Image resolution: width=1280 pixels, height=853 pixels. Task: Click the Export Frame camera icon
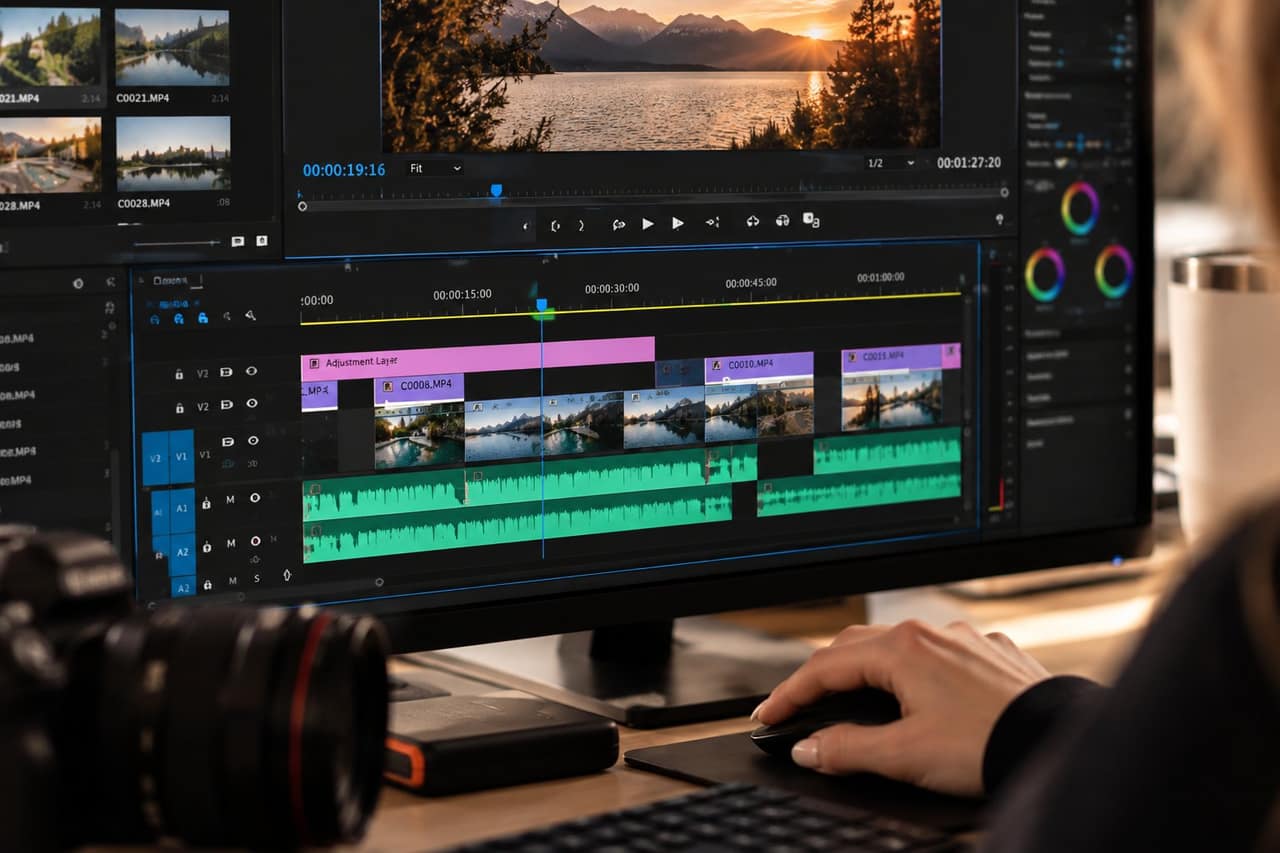tap(811, 220)
